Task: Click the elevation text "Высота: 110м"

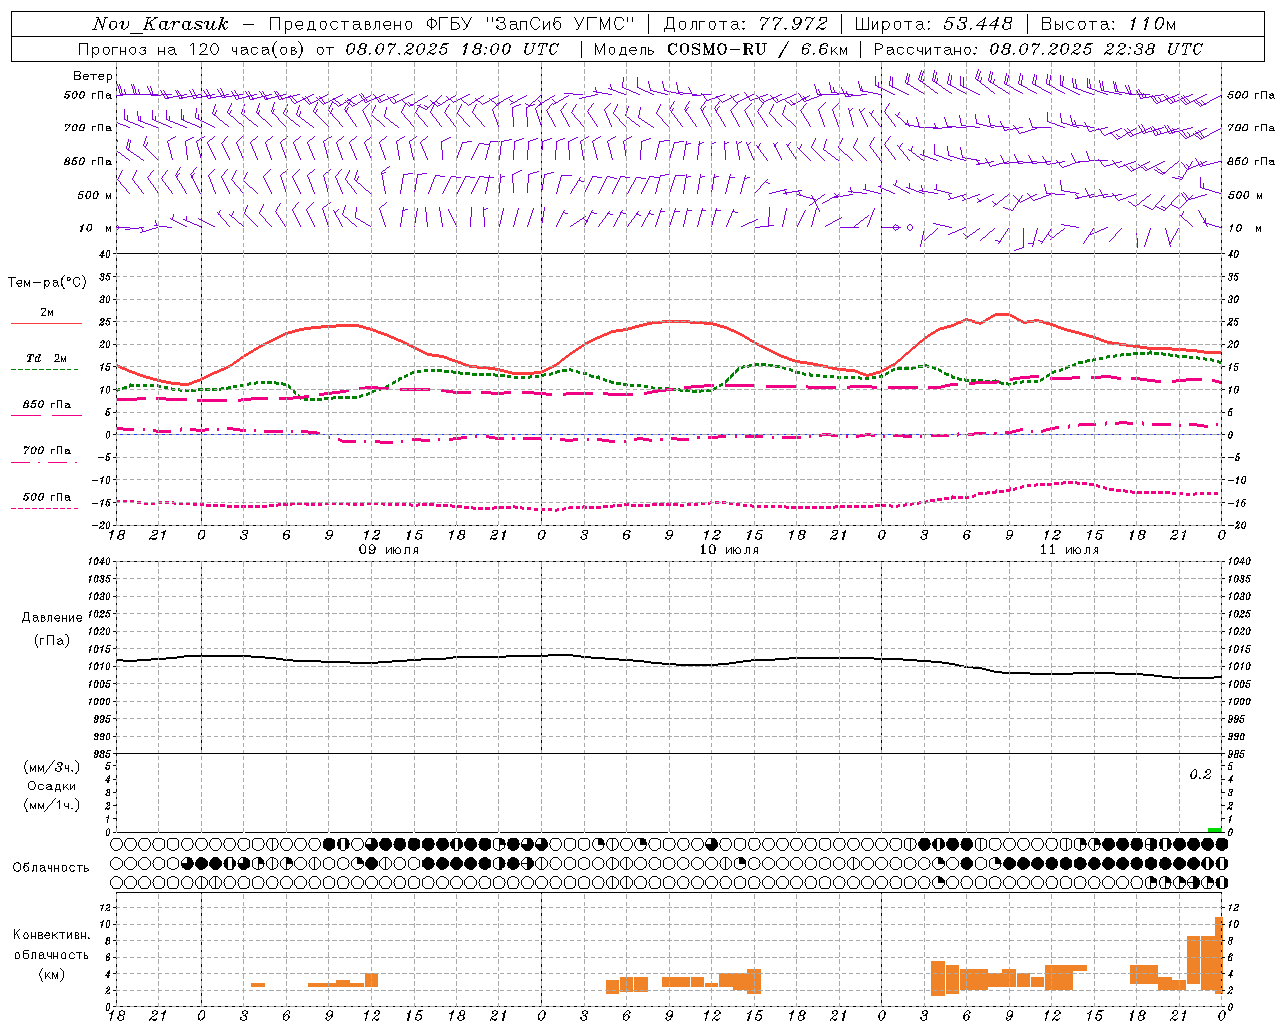Action: 1108,24
